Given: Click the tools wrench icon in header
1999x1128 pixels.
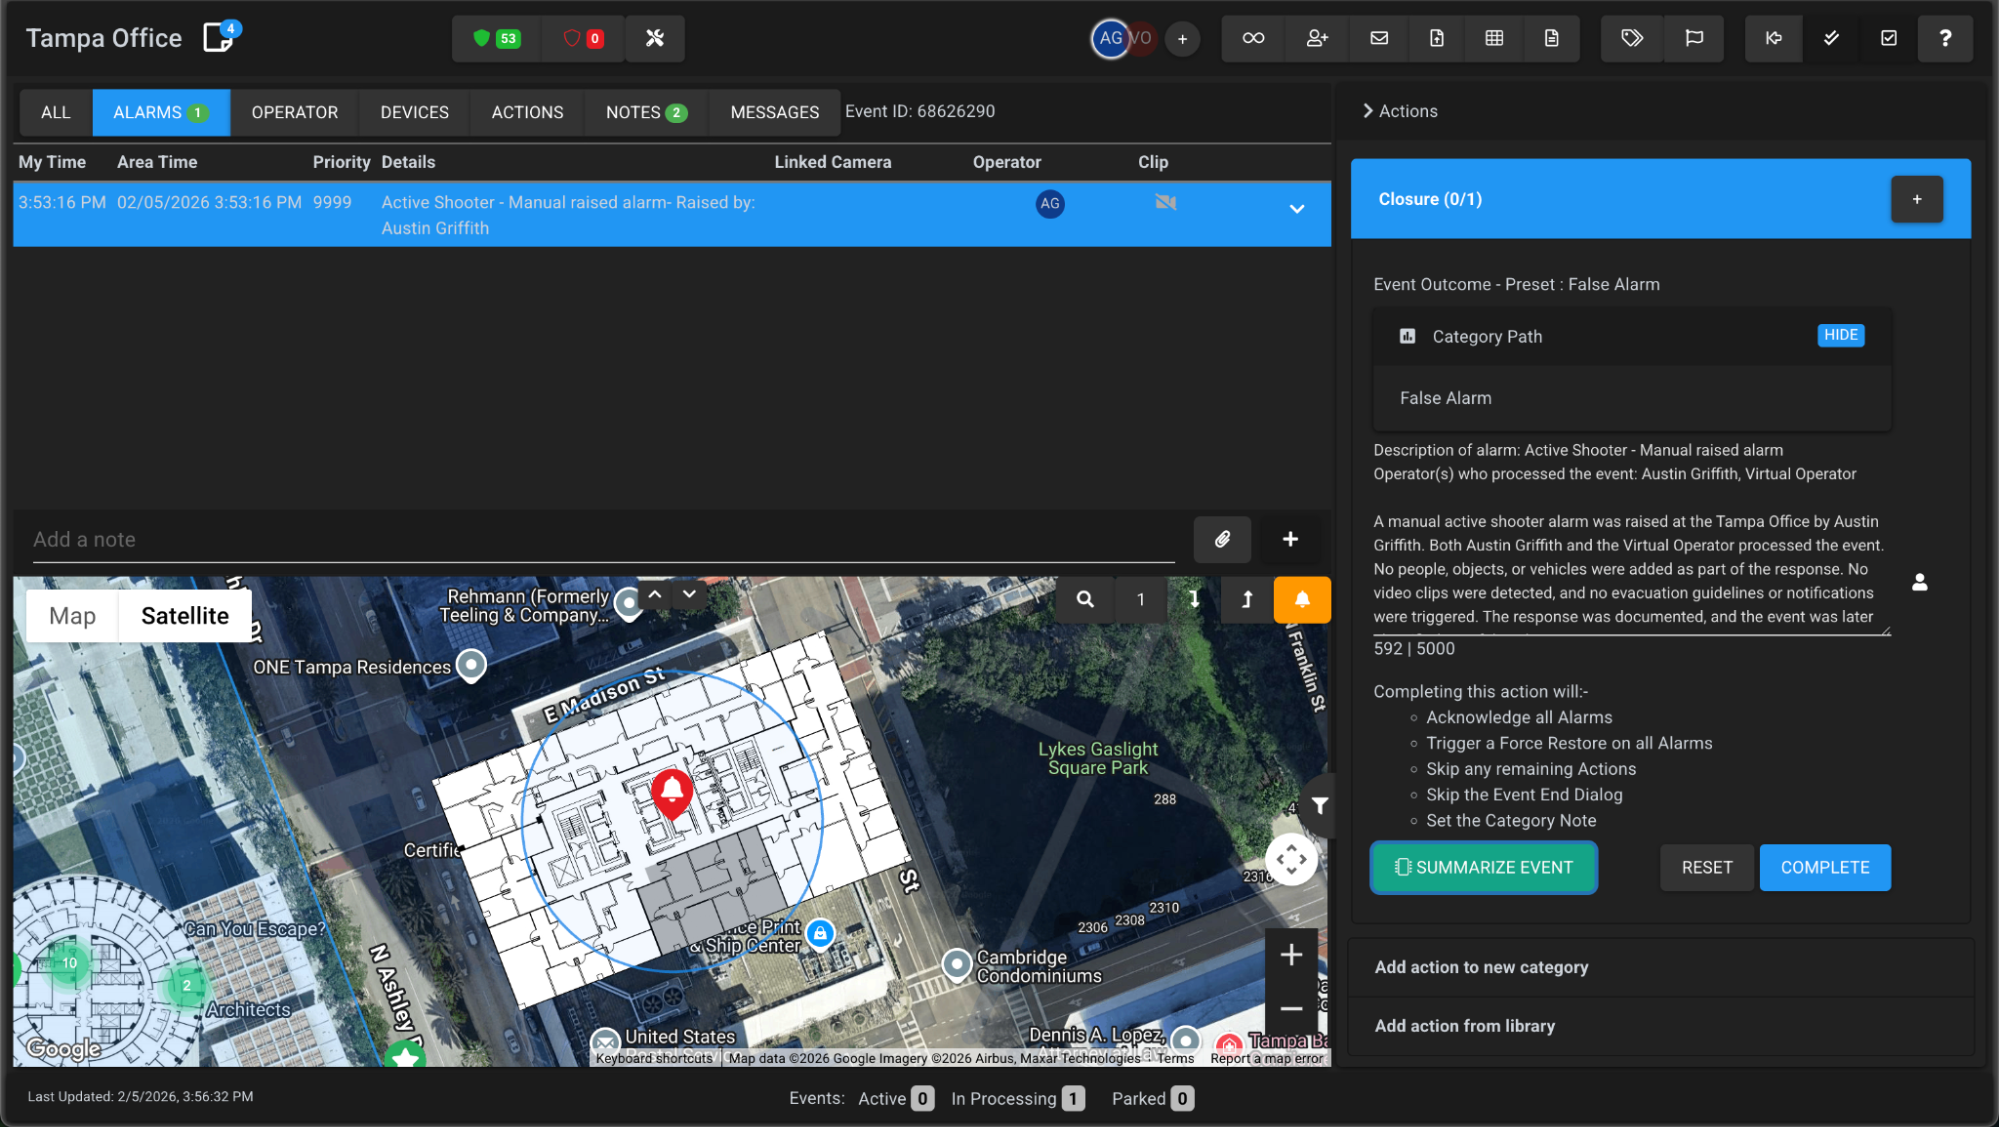Looking at the screenshot, I should 654,38.
